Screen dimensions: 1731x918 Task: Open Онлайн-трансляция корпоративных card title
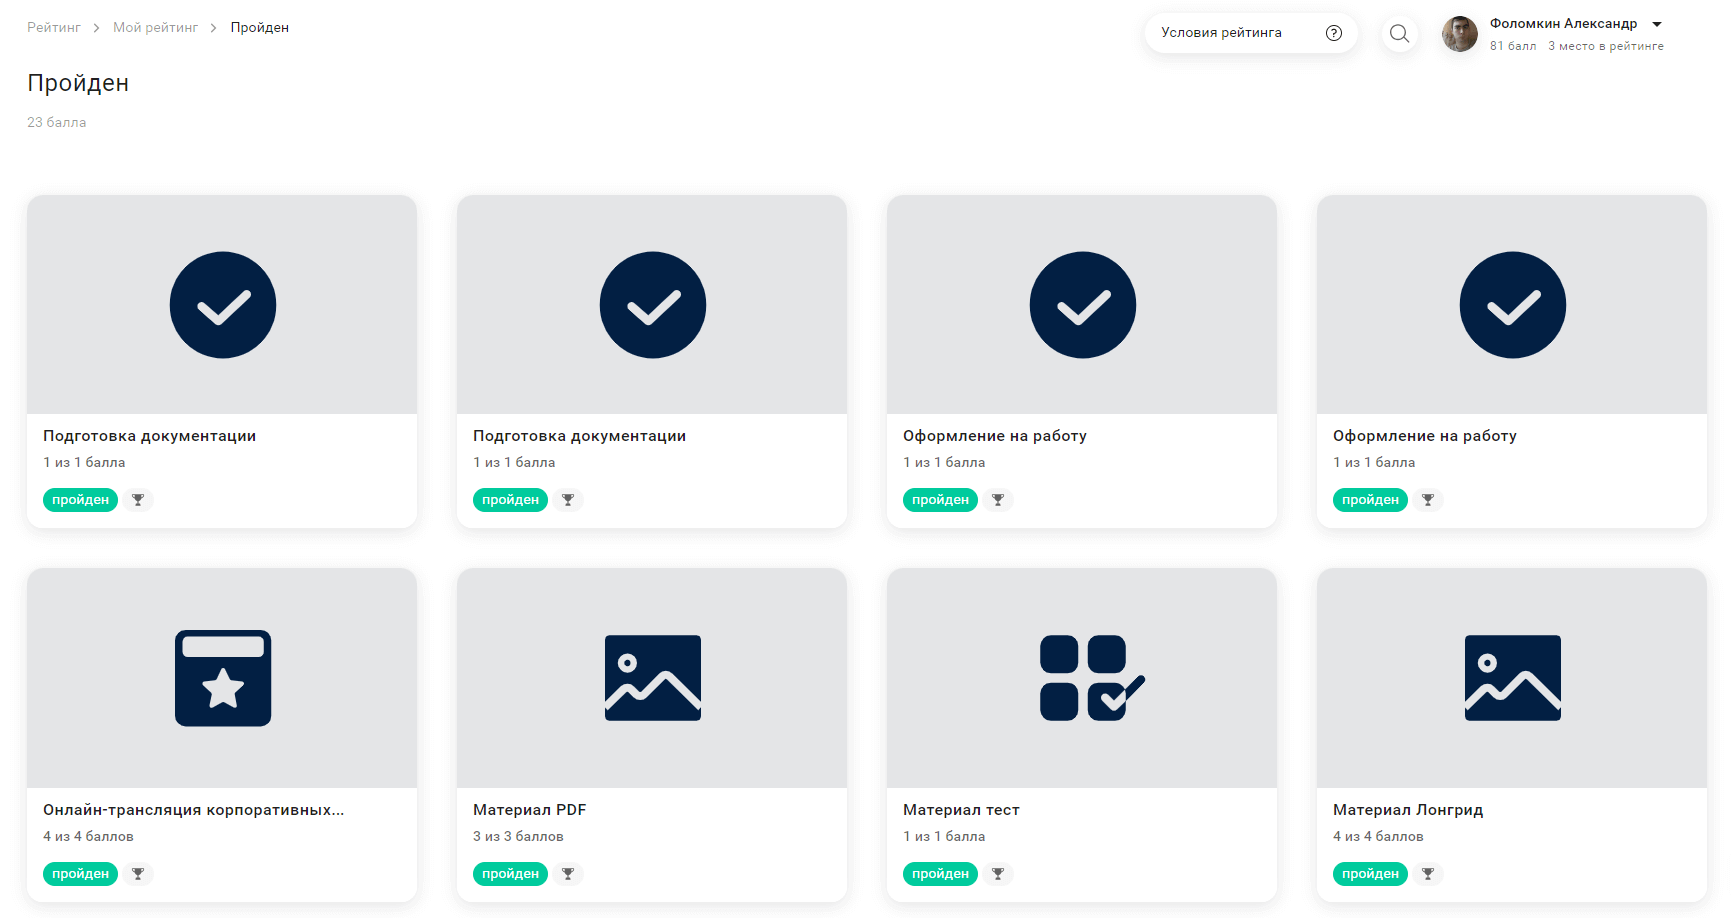(x=193, y=810)
